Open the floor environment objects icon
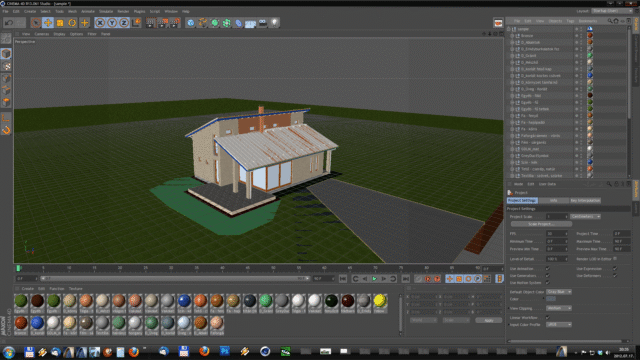Image resolution: width=640 pixels, height=360 pixels. click(x=251, y=23)
